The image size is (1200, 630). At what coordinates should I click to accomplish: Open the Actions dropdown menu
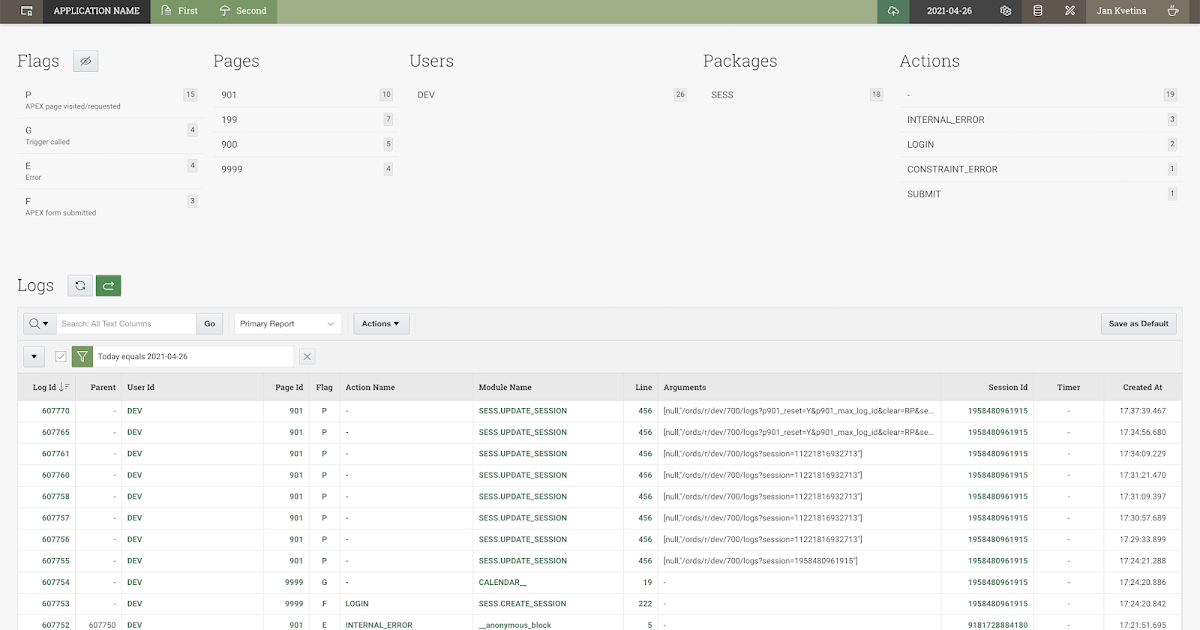380,323
